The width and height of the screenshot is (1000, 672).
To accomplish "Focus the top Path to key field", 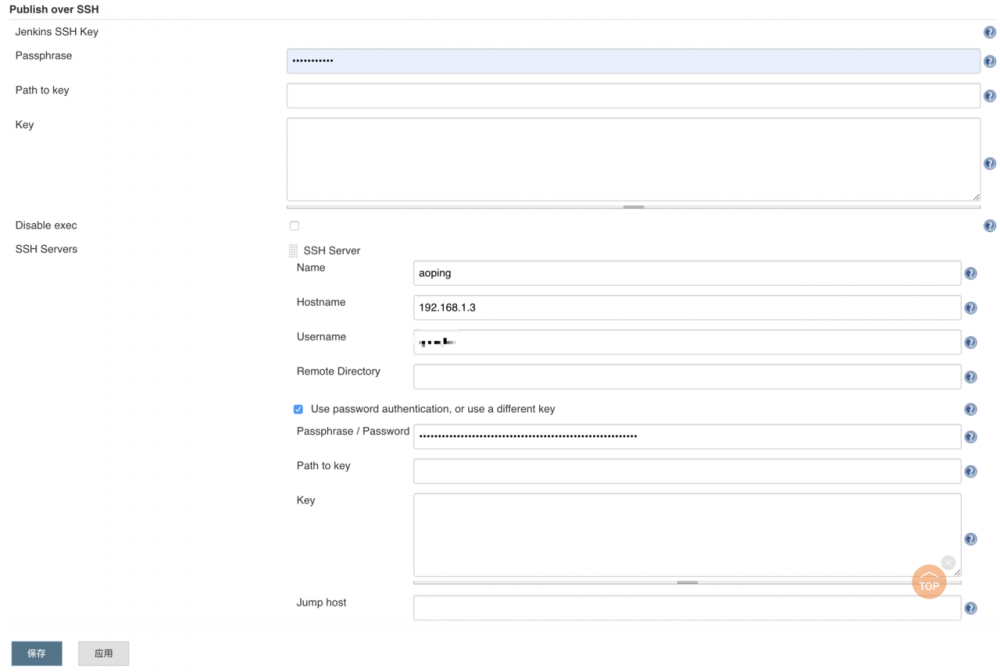I will point(633,96).
